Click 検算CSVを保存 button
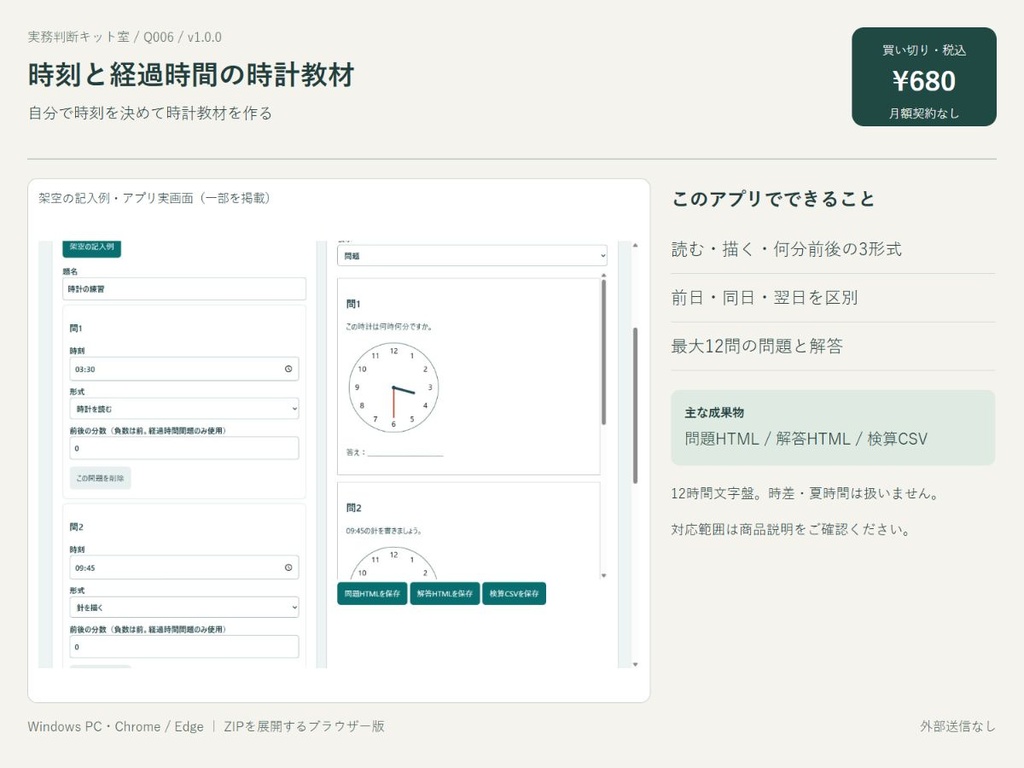This screenshot has height=768, width=1024. point(514,594)
